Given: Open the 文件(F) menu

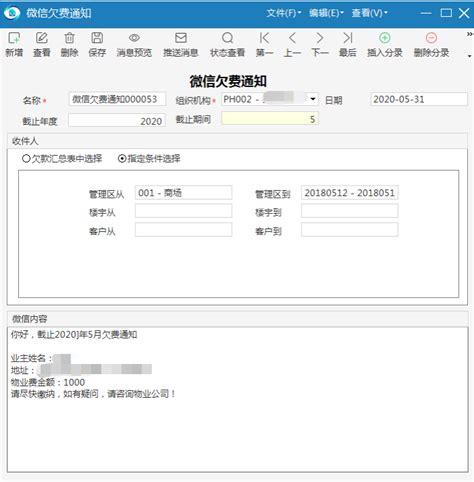Looking at the screenshot, I should (x=283, y=13).
